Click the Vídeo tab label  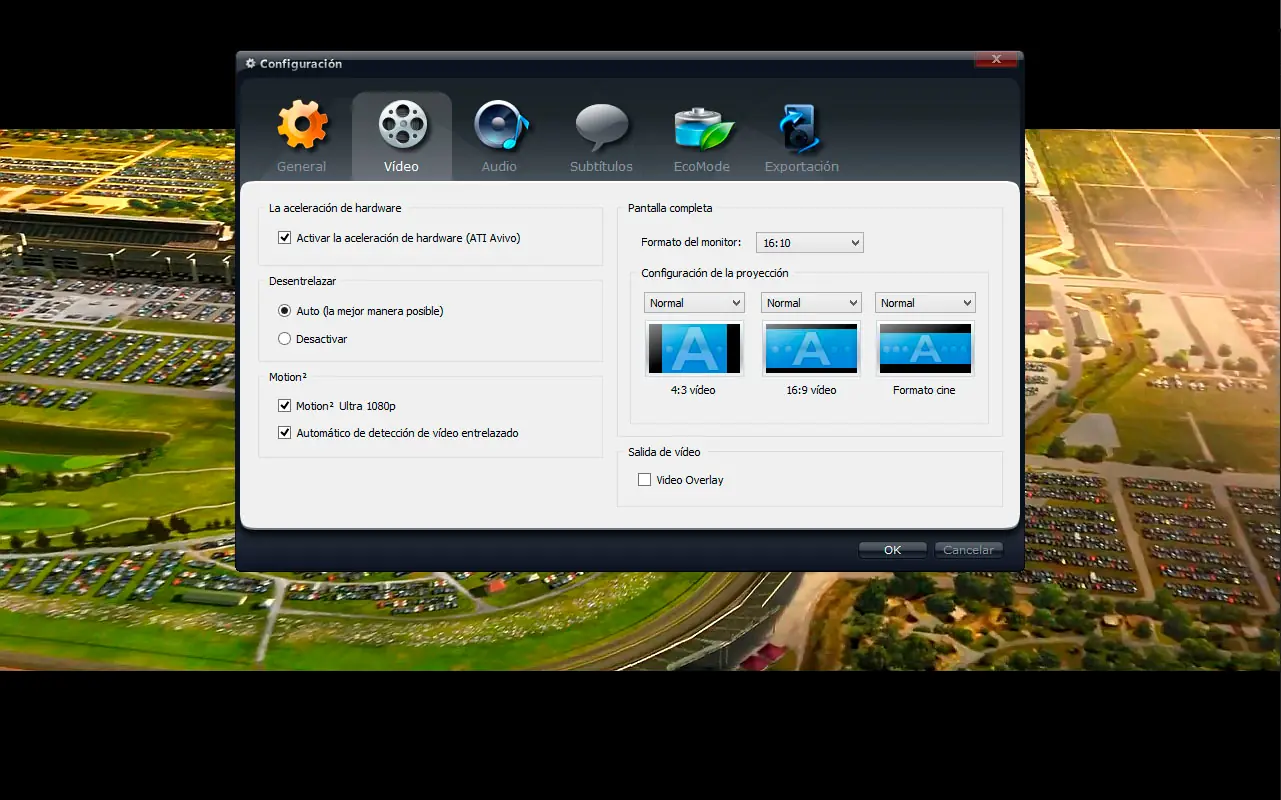(402, 167)
